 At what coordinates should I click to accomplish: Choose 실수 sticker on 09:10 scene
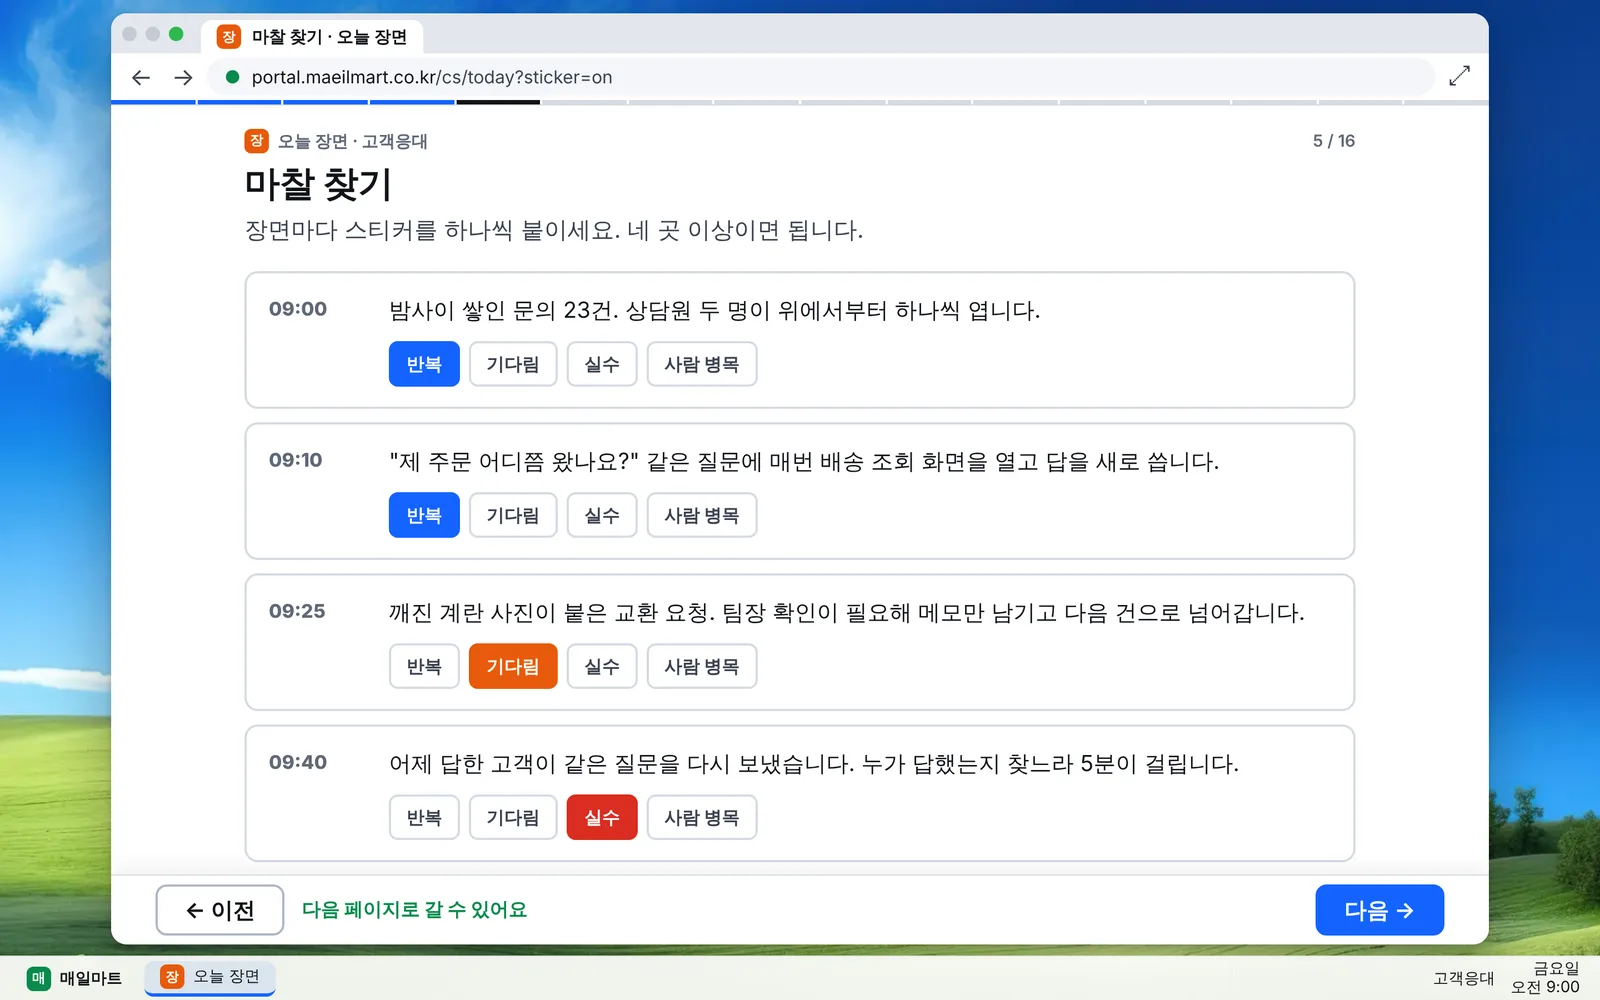tap(602, 515)
